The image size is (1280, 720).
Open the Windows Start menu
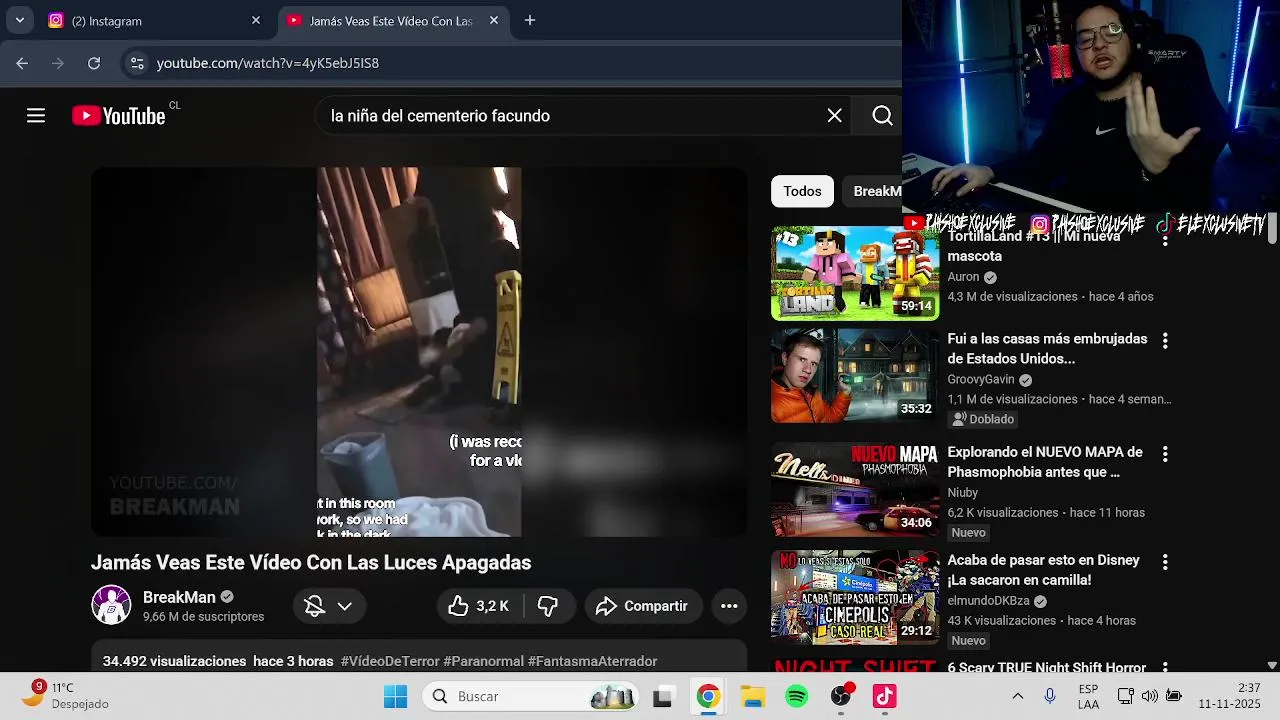(396, 696)
